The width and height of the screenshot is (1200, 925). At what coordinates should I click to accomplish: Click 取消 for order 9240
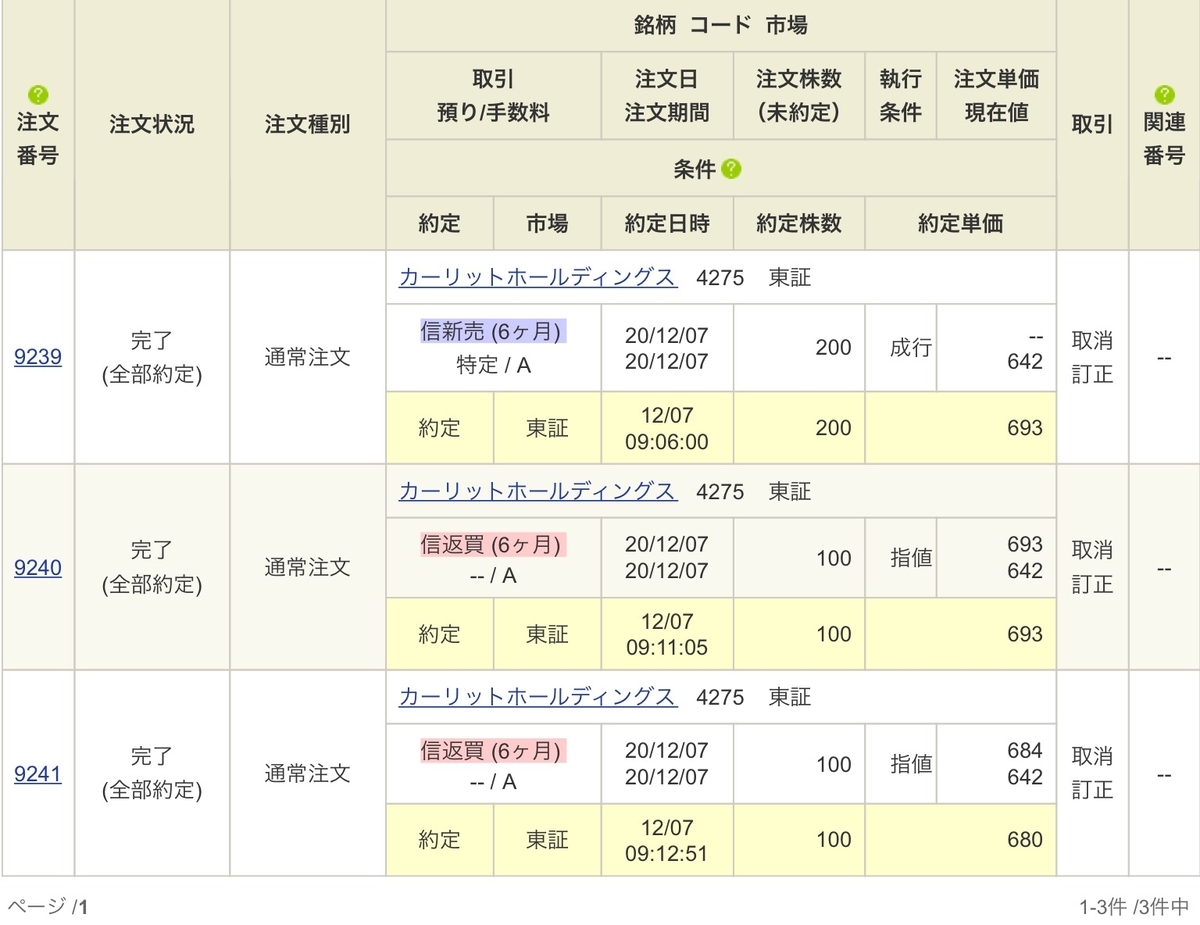(1092, 550)
